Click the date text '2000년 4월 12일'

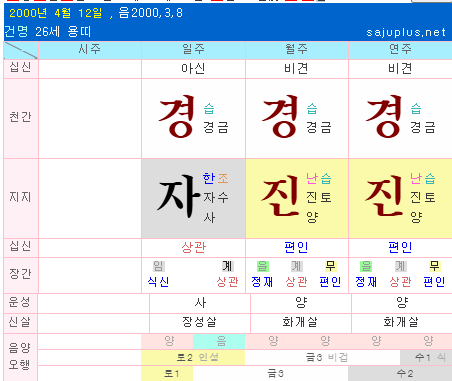(56, 13)
